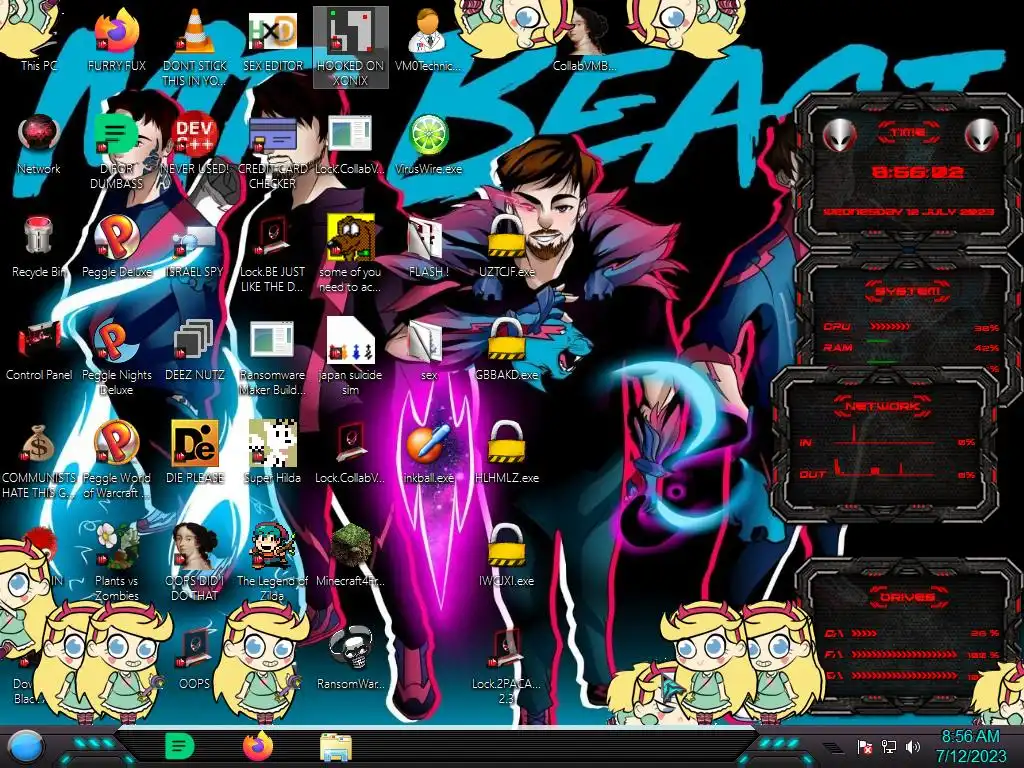Click the flag notification tray icon
This screenshot has width=1024, height=768.
pyautogui.click(x=865, y=746)
